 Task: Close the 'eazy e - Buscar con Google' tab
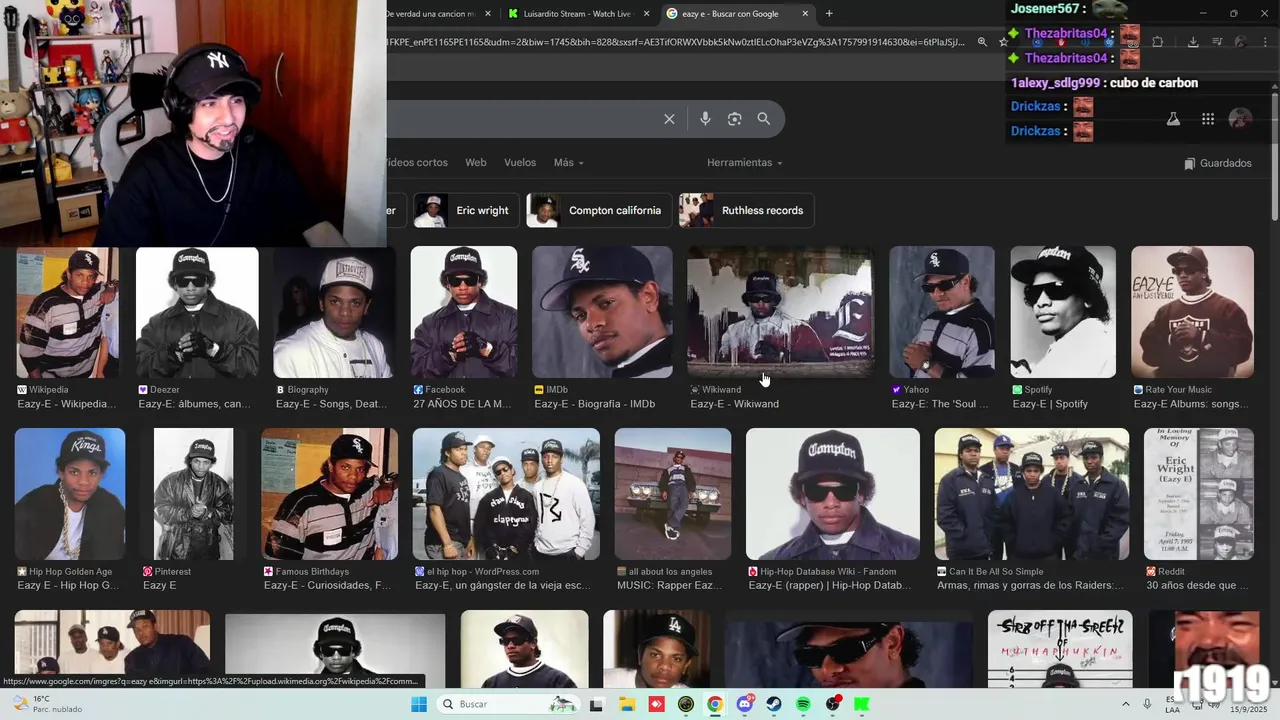coord(804,14)
